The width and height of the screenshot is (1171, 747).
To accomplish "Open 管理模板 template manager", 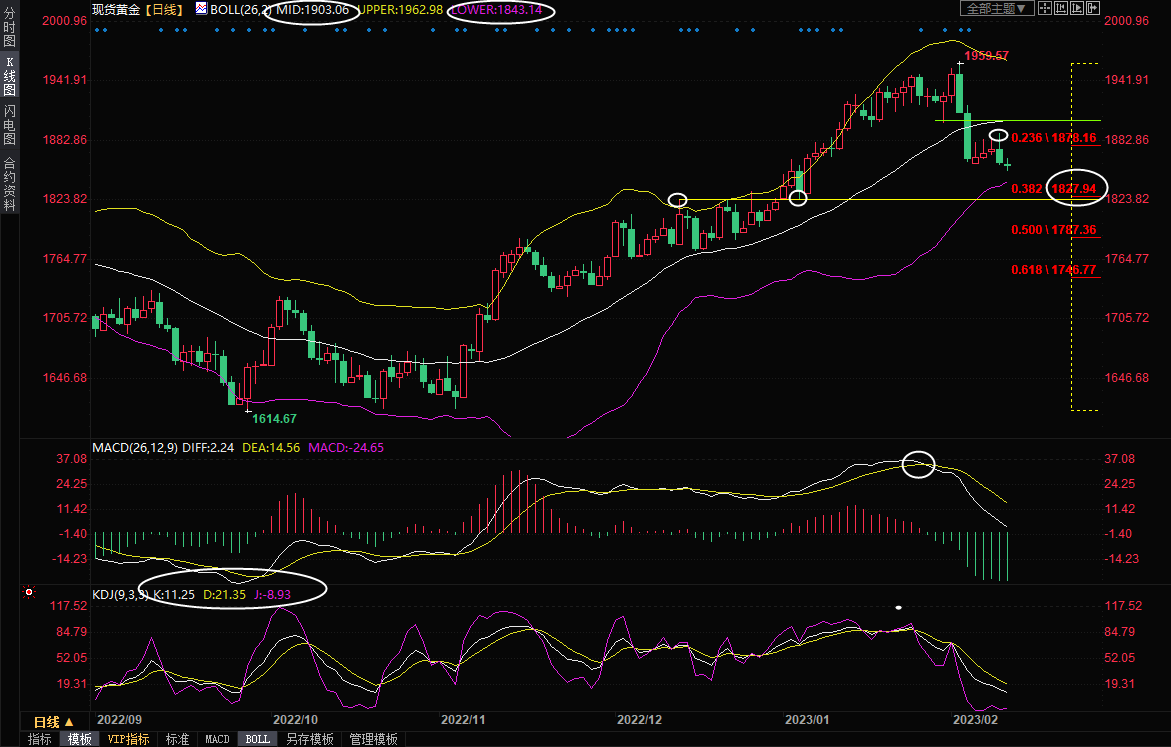I will [x=373, y=739].
